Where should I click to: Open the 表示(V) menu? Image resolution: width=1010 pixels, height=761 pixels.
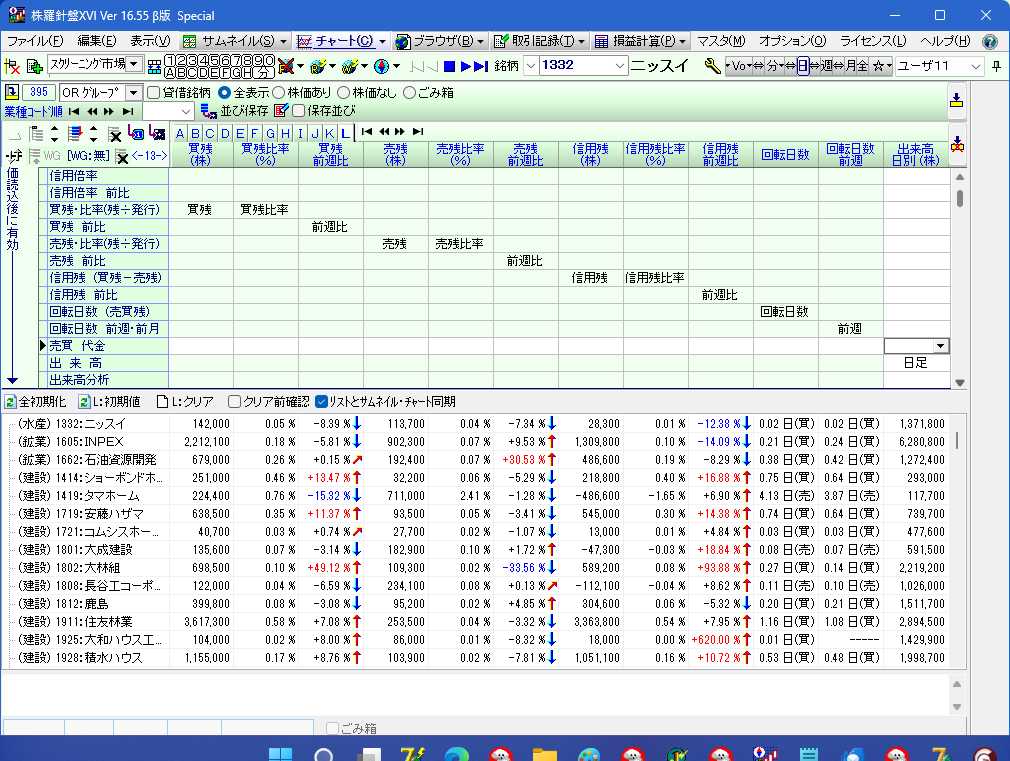150,41
